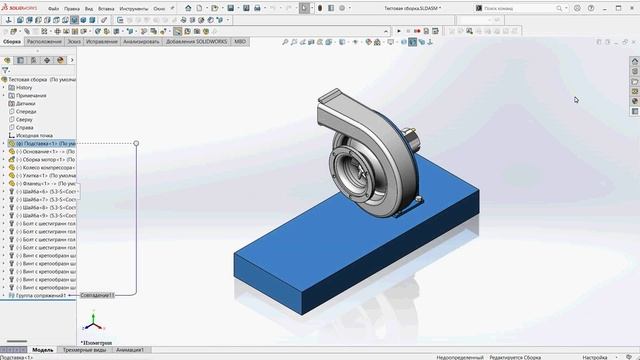Switch to the Анализировать ribbon tab
Viewport: 640px width, 360px height.
(141, 42)
